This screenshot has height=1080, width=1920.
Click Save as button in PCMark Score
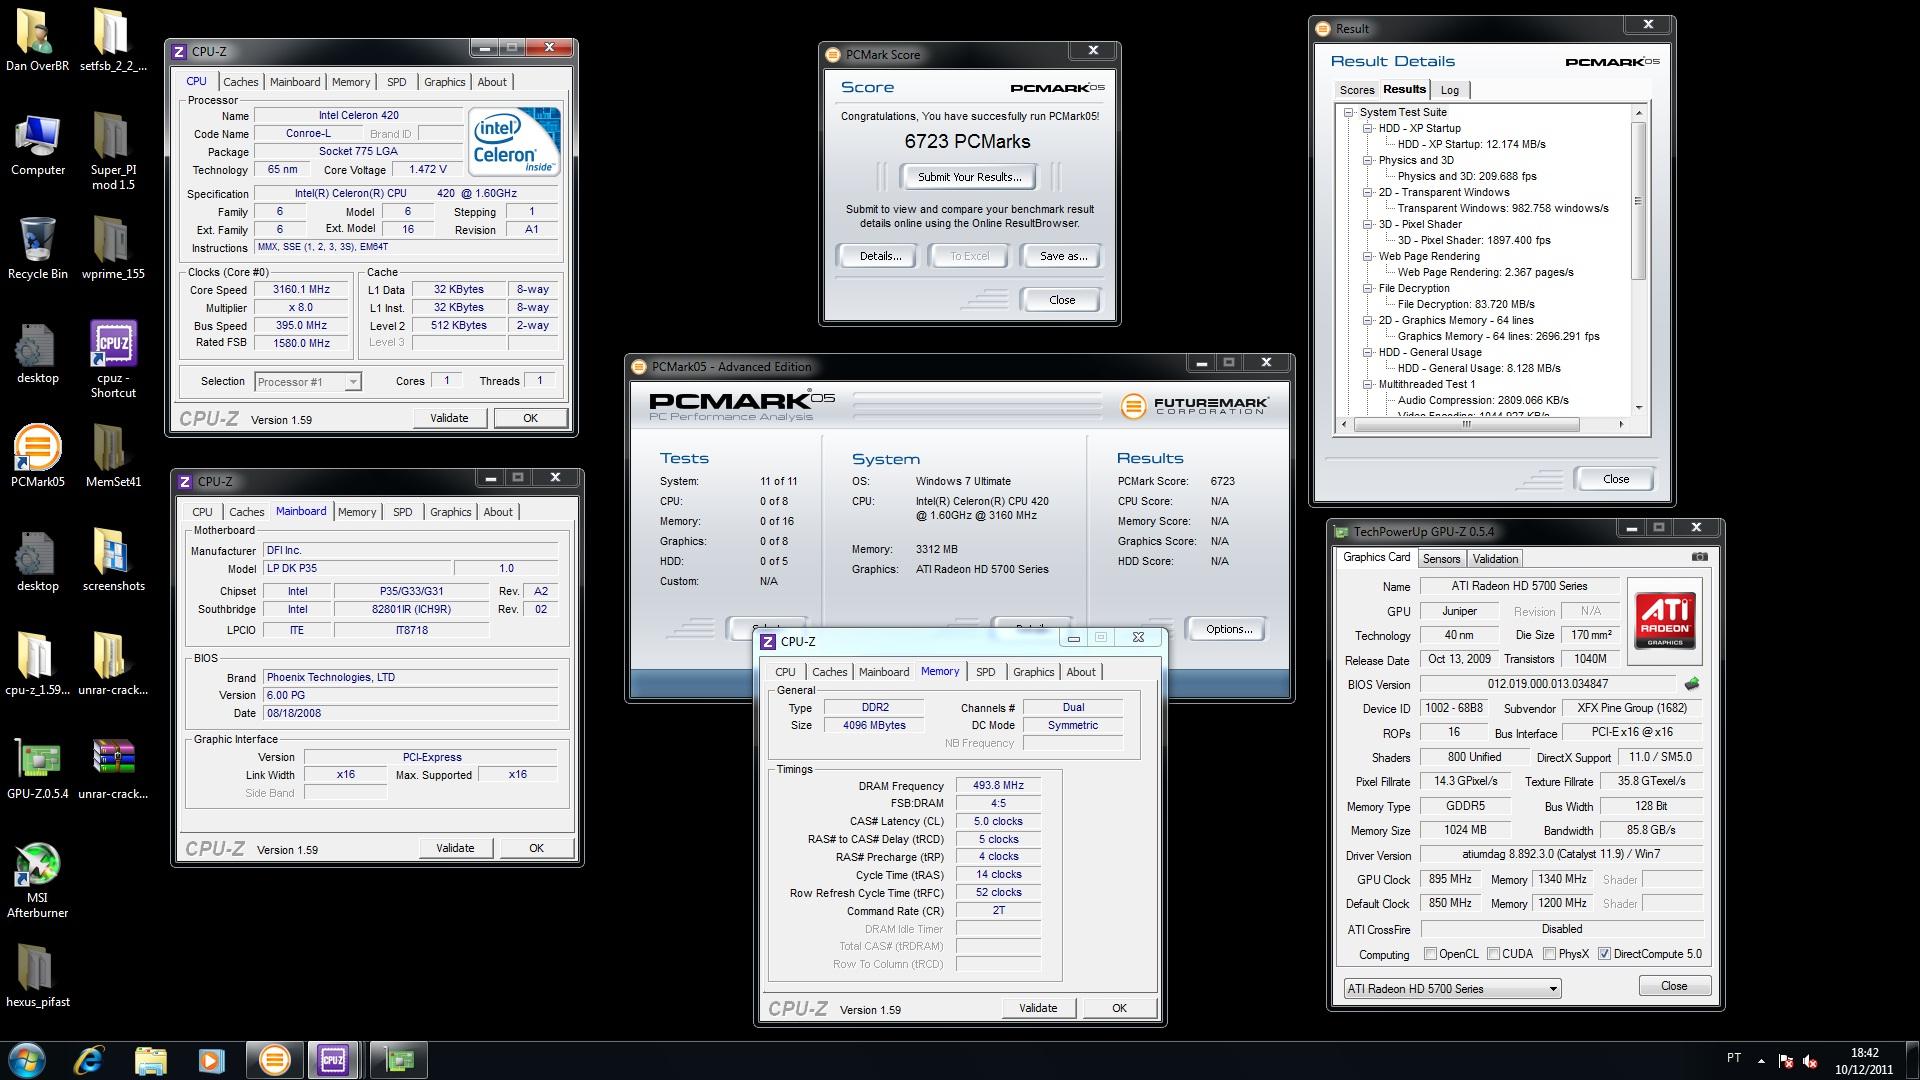click(x=1063, y=256)
